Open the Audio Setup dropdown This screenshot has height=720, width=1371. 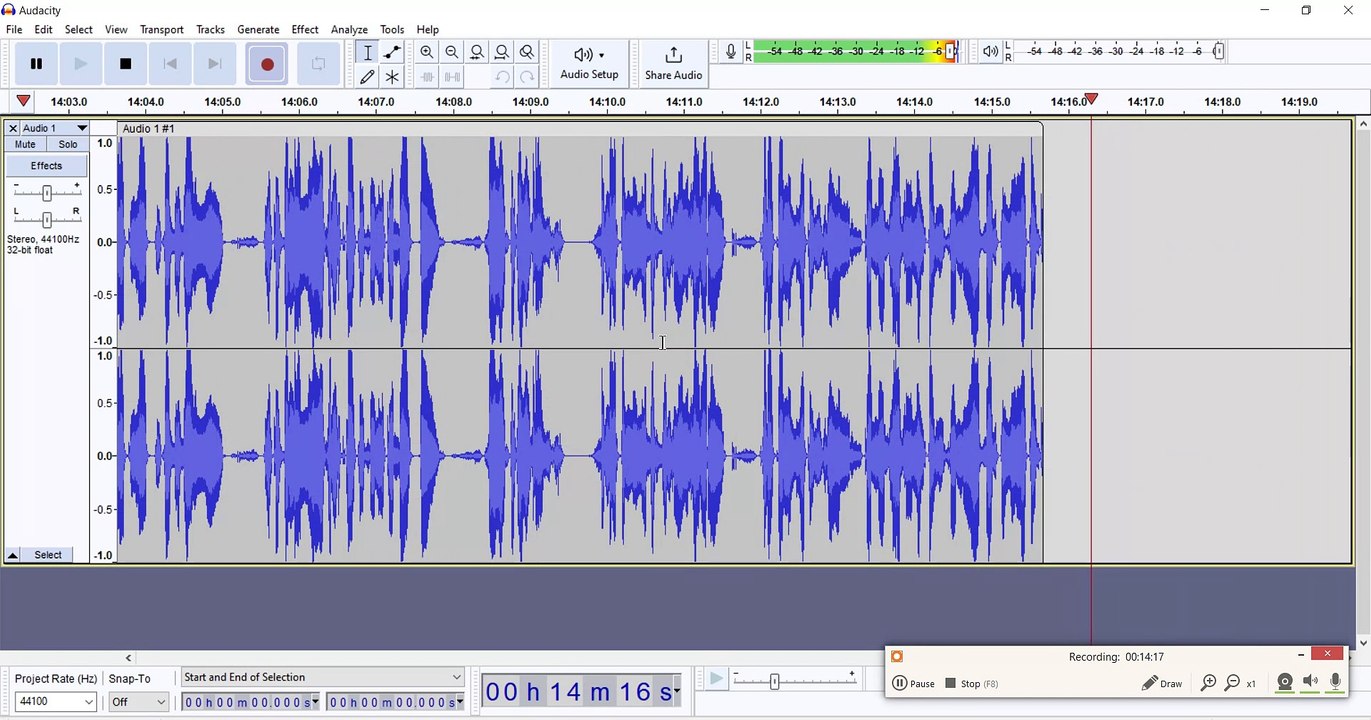[x=589, y=64]
